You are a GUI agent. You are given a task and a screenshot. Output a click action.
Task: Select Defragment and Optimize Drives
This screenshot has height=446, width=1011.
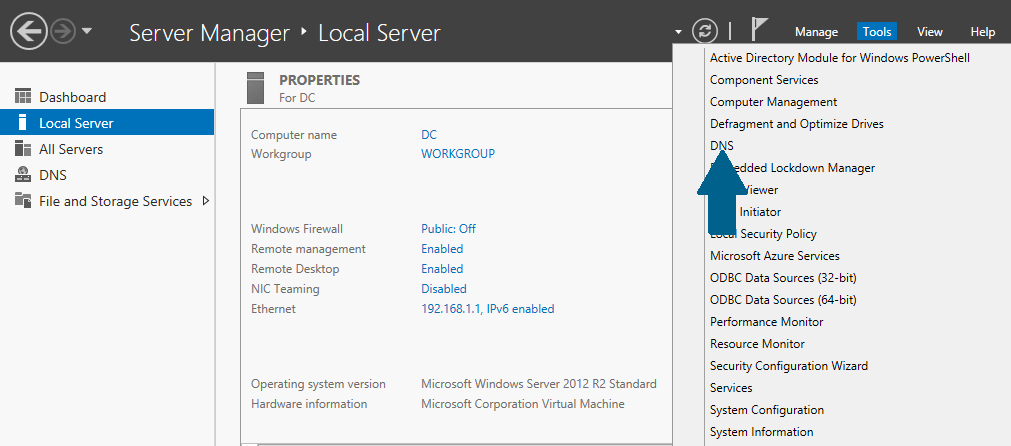tap(796, 124)
